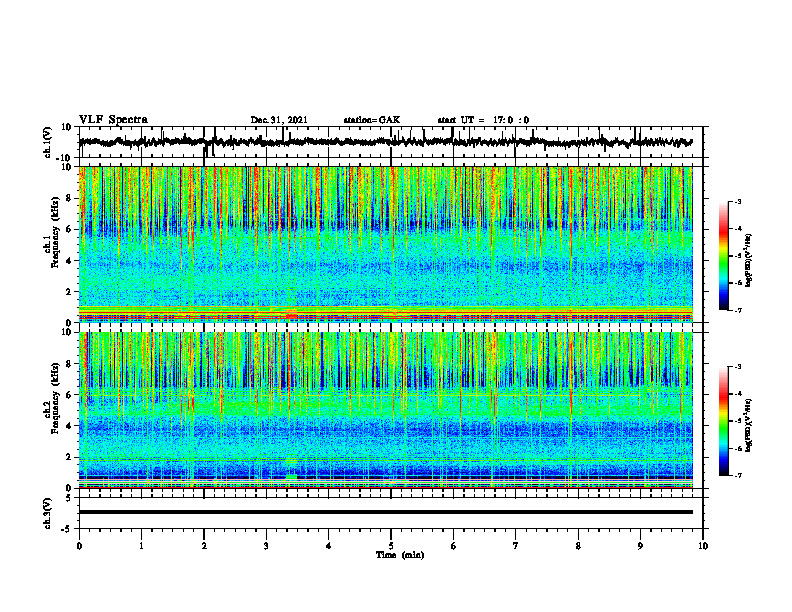
Task: Click the ch.2 spectrogram color bar
Action: pos(723,421)
